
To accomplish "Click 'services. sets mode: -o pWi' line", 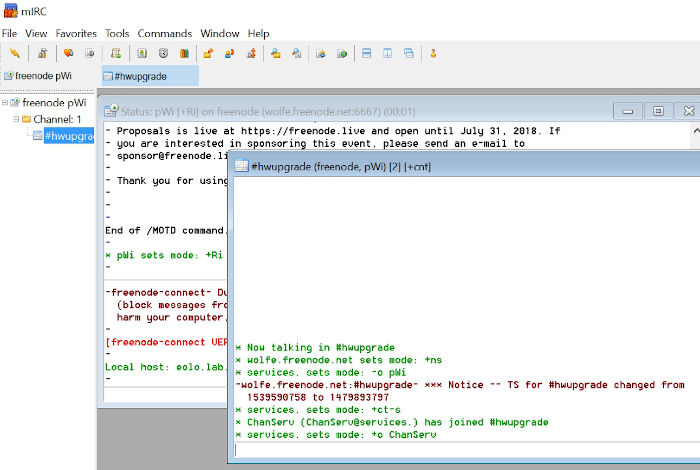I will 321,372.
